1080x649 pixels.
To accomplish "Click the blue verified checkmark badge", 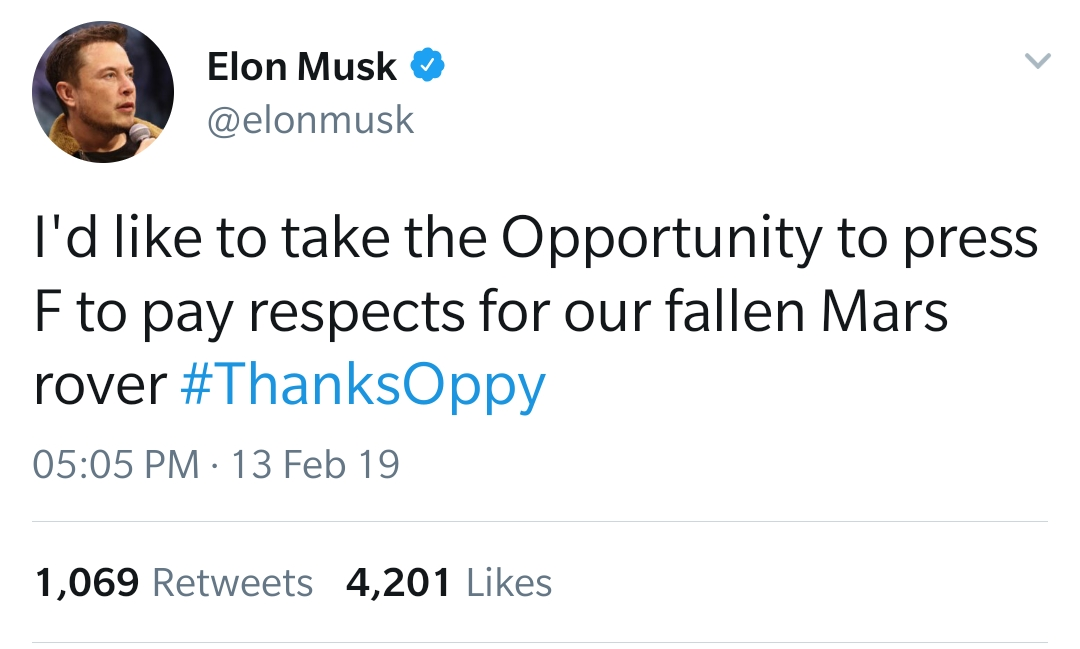I will [x=428, y=67].
